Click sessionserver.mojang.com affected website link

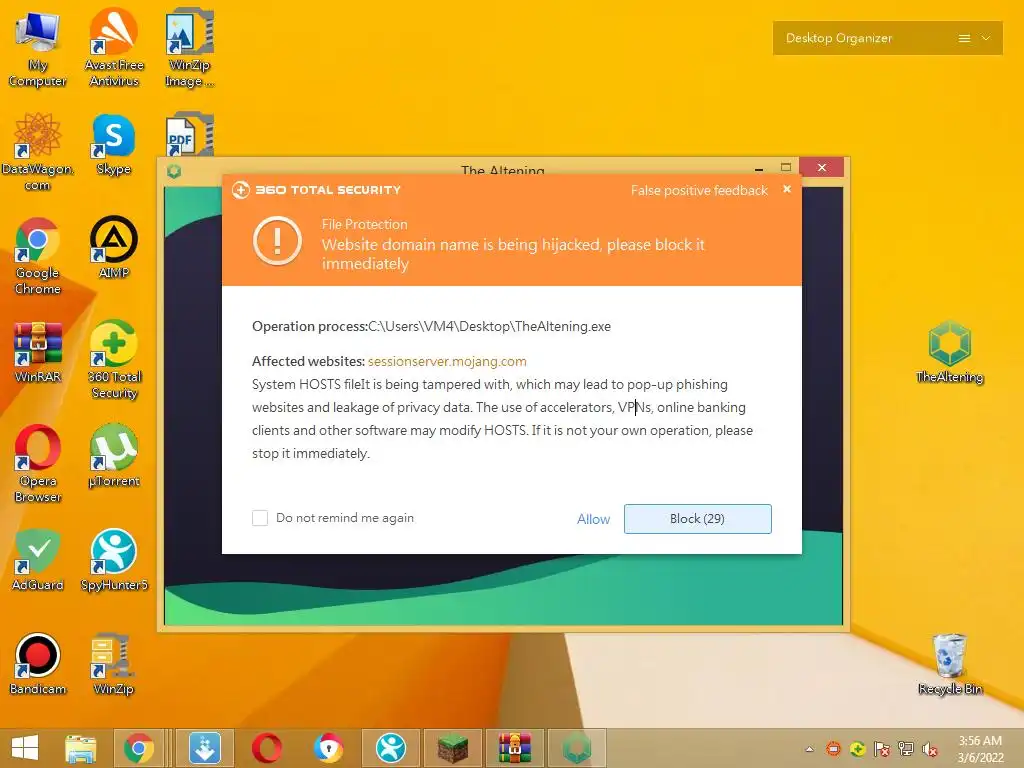[447, 361]
